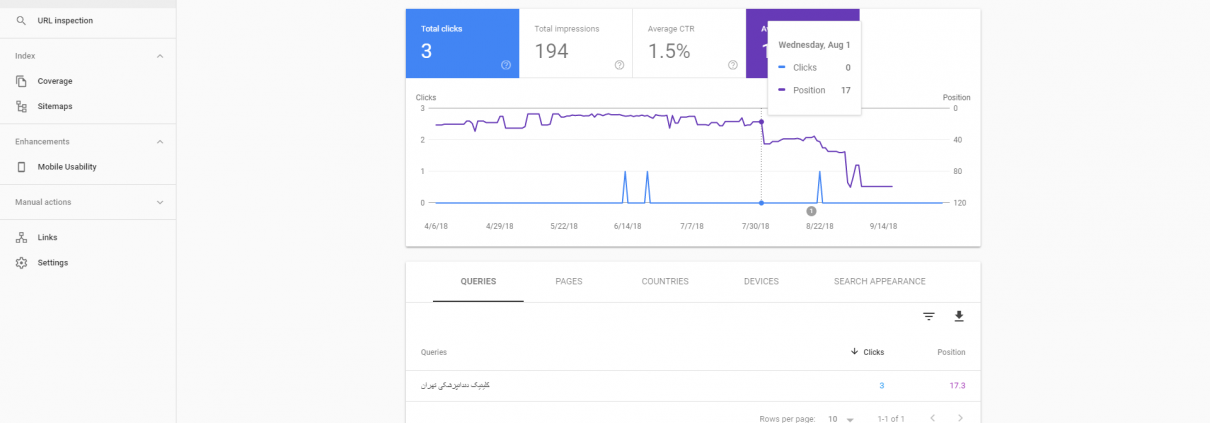The height and width of the screenshot is (423, 1210).
Task: Collapse the Index section
Action: 160,56
